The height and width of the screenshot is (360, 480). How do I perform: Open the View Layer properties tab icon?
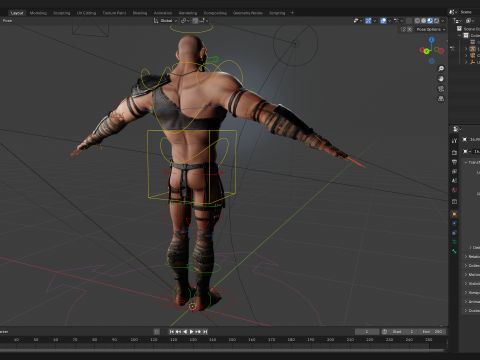coord(454,171)
